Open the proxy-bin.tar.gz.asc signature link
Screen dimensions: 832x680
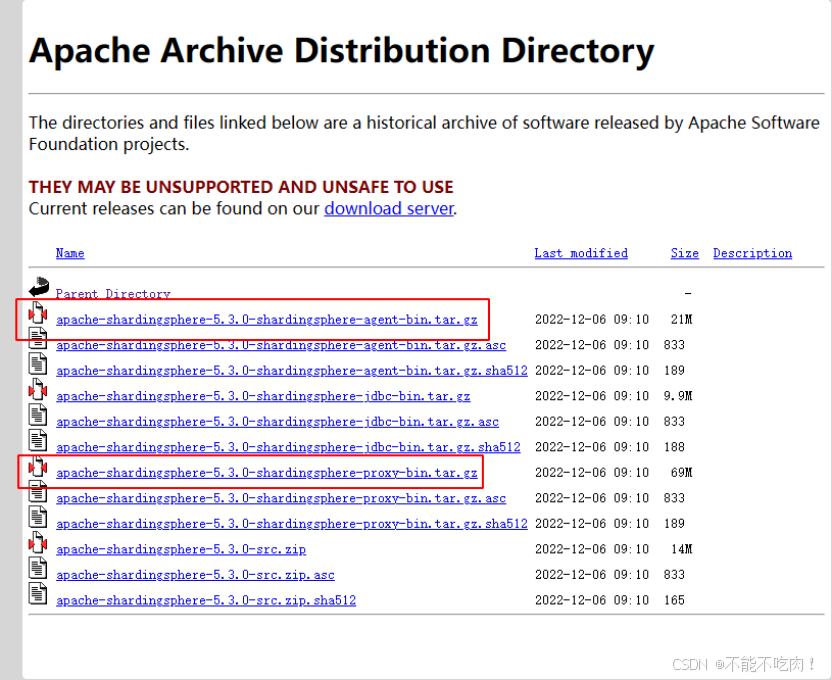point(281,498)
